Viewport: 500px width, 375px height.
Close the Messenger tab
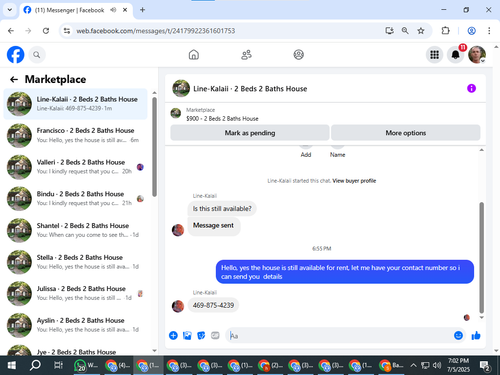tap(125, 10)
